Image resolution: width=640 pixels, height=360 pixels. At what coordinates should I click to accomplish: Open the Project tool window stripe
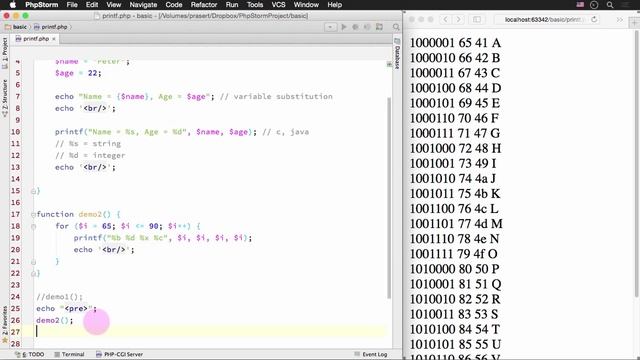tap(4, 53)
